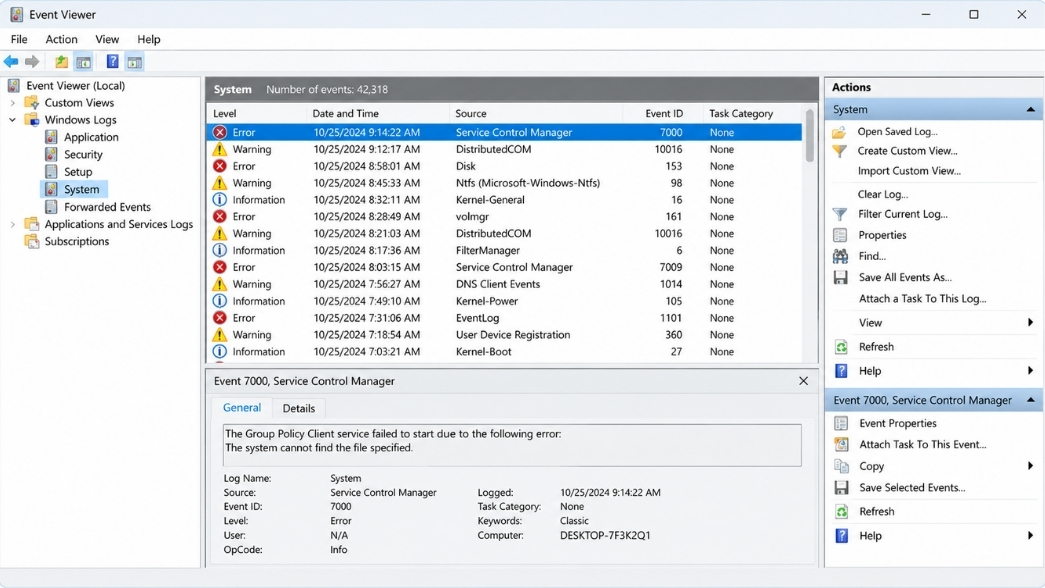The width and height of the screenshot is (1045, 588).
Task: Click the Save Selected Events disk icon
Action: coord(841,487)
